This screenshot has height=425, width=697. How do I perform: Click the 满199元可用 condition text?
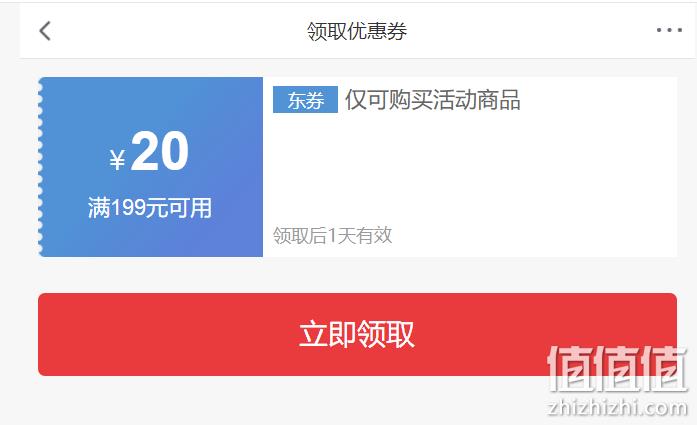(x=149, y=208)
